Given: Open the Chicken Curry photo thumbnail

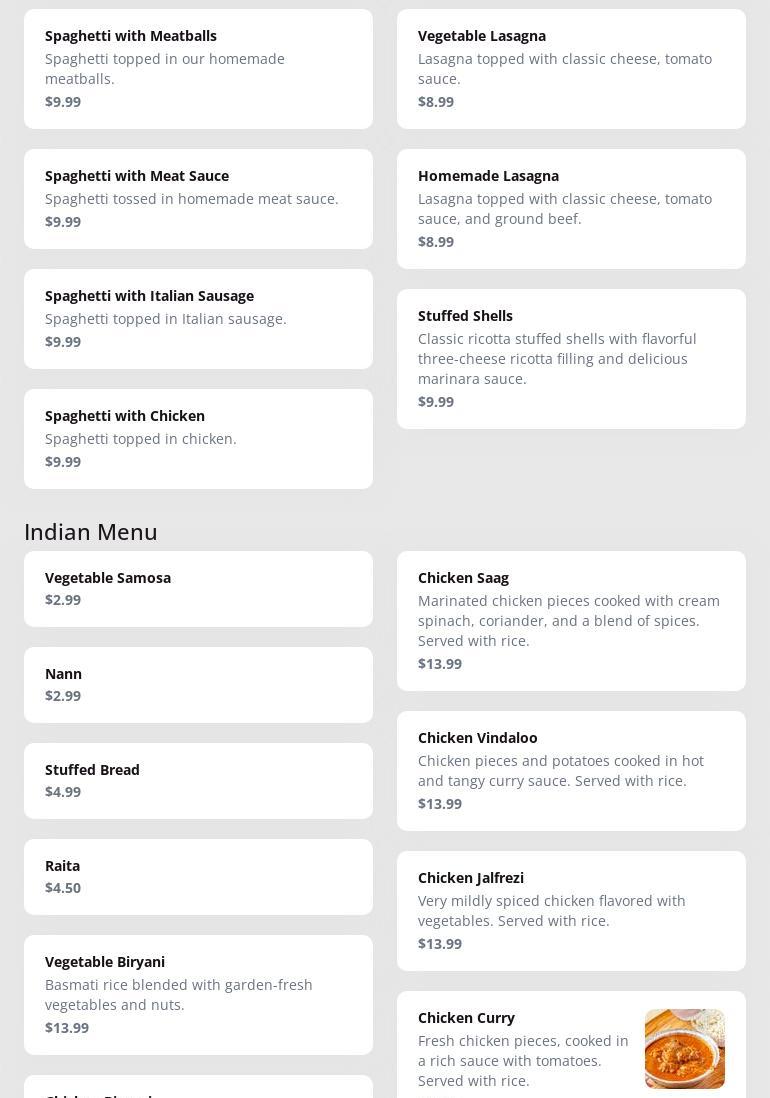Looking at the screenshot, I should 684,1048.
